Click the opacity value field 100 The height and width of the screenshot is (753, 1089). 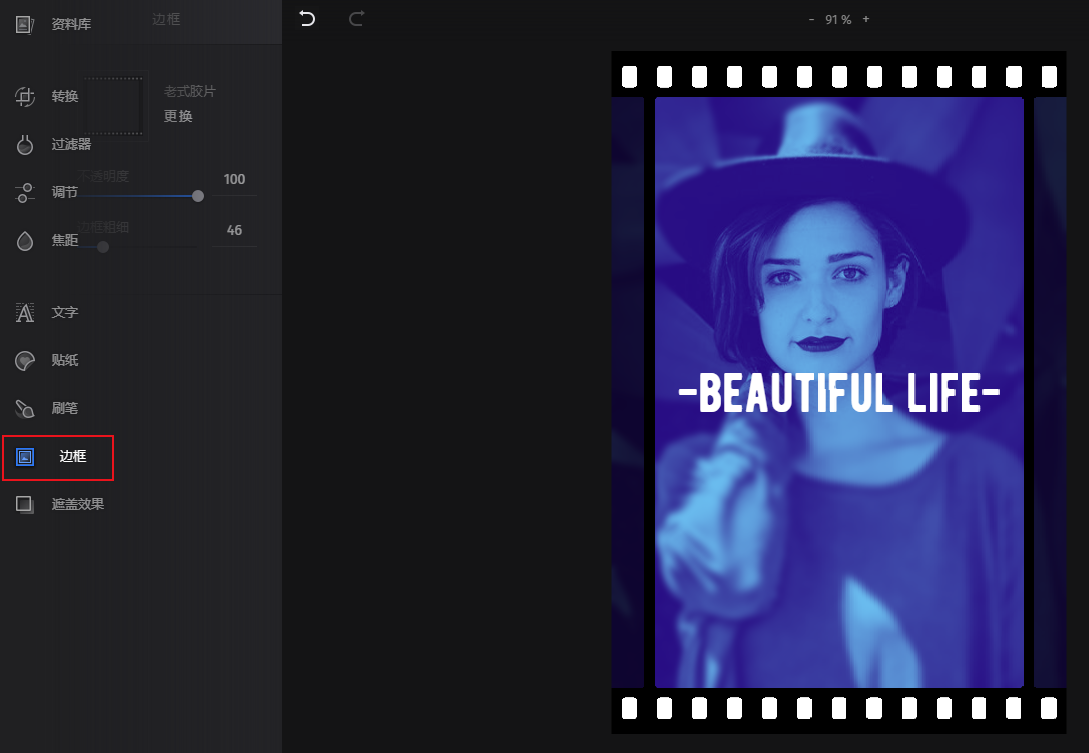pos(234,179)
